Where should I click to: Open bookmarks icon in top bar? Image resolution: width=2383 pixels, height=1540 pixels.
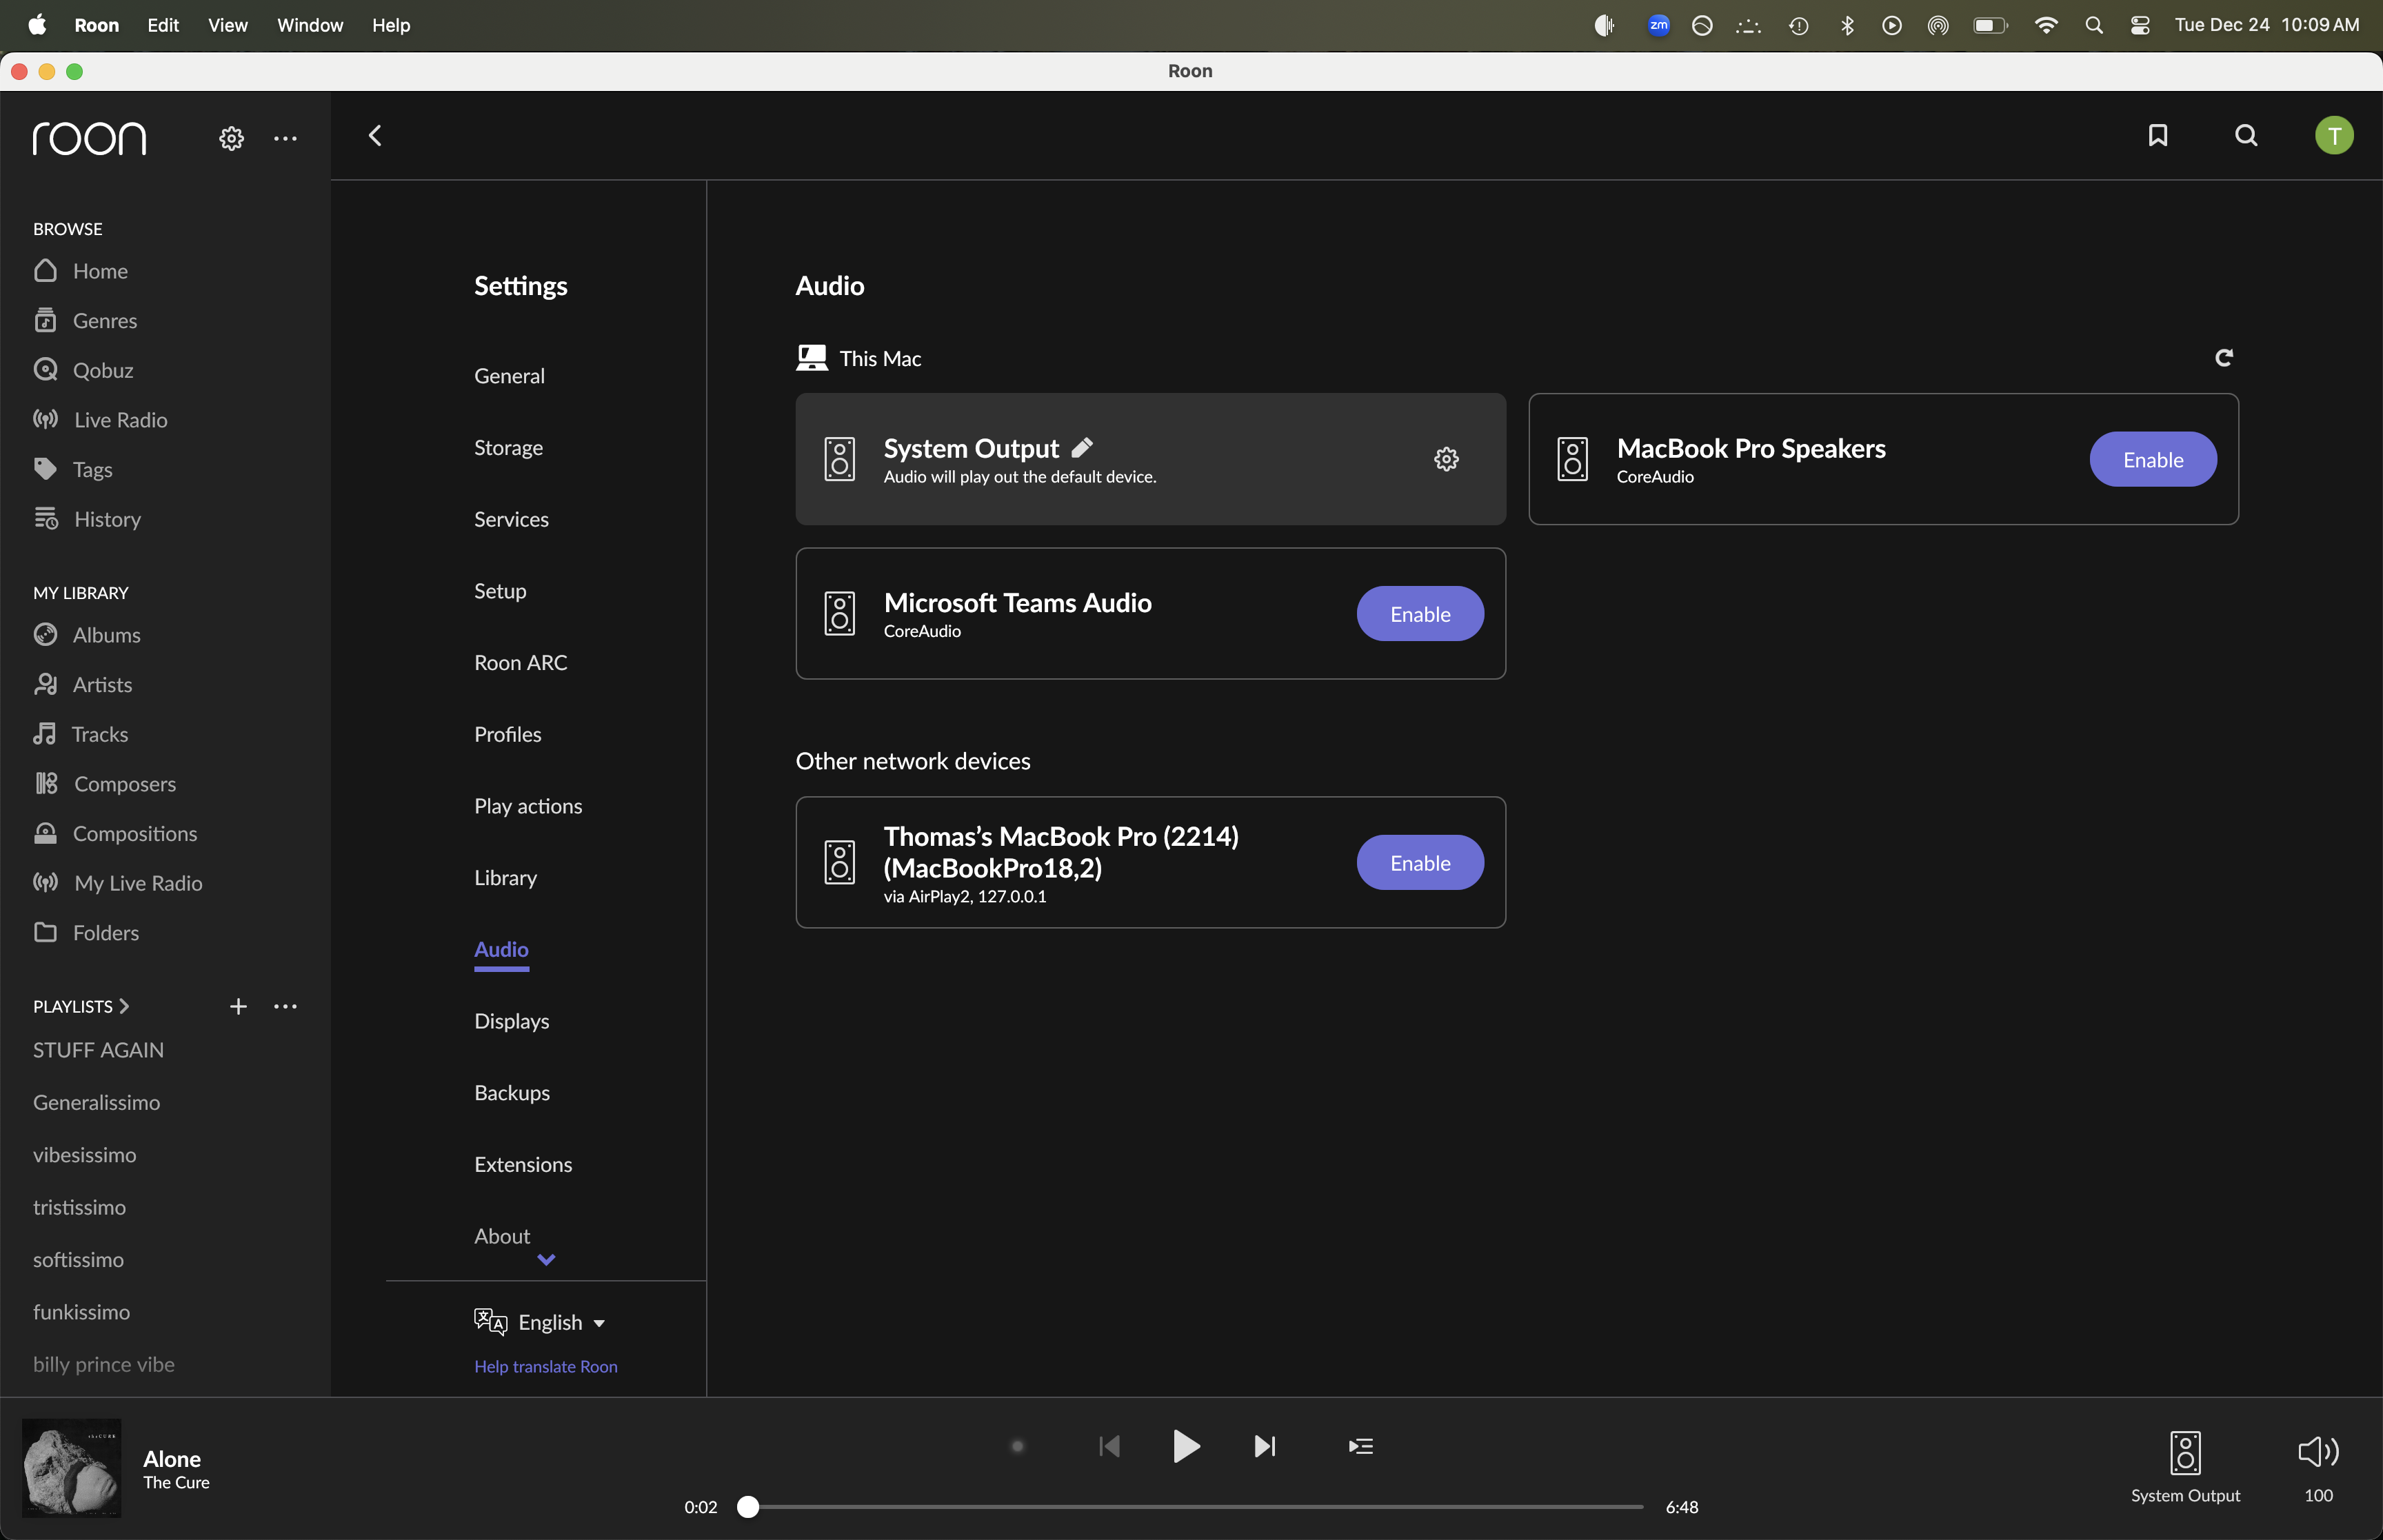(x=2158, y=135)
